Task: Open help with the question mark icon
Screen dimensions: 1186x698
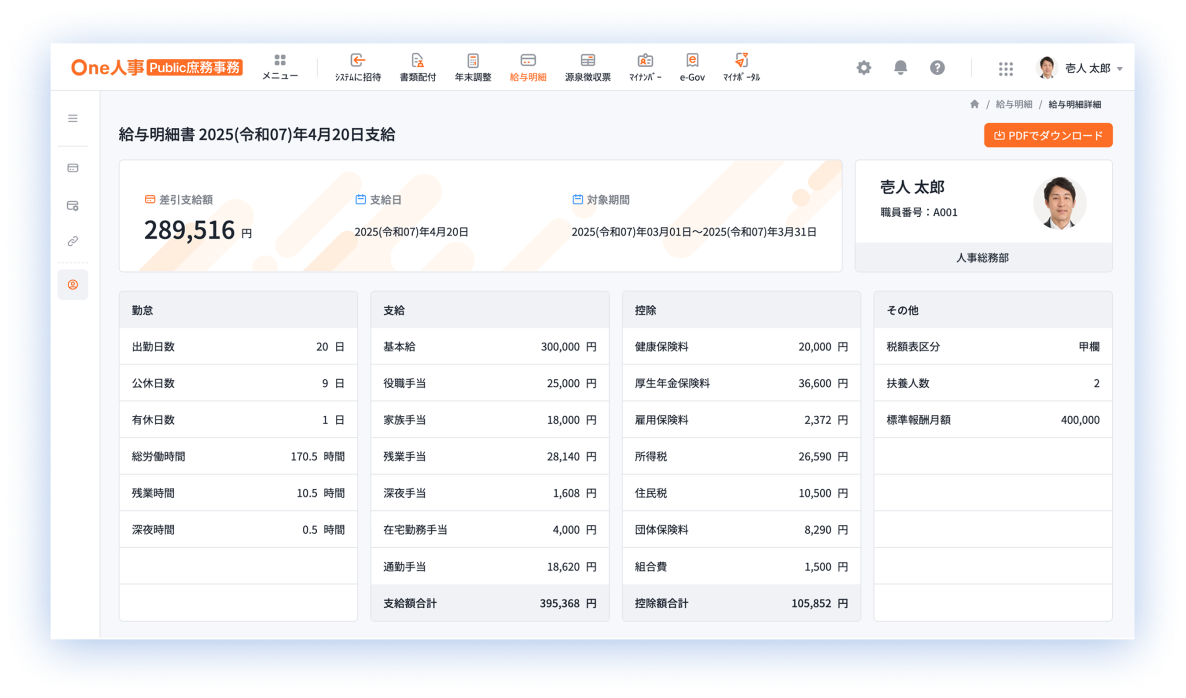Action: 937,67
